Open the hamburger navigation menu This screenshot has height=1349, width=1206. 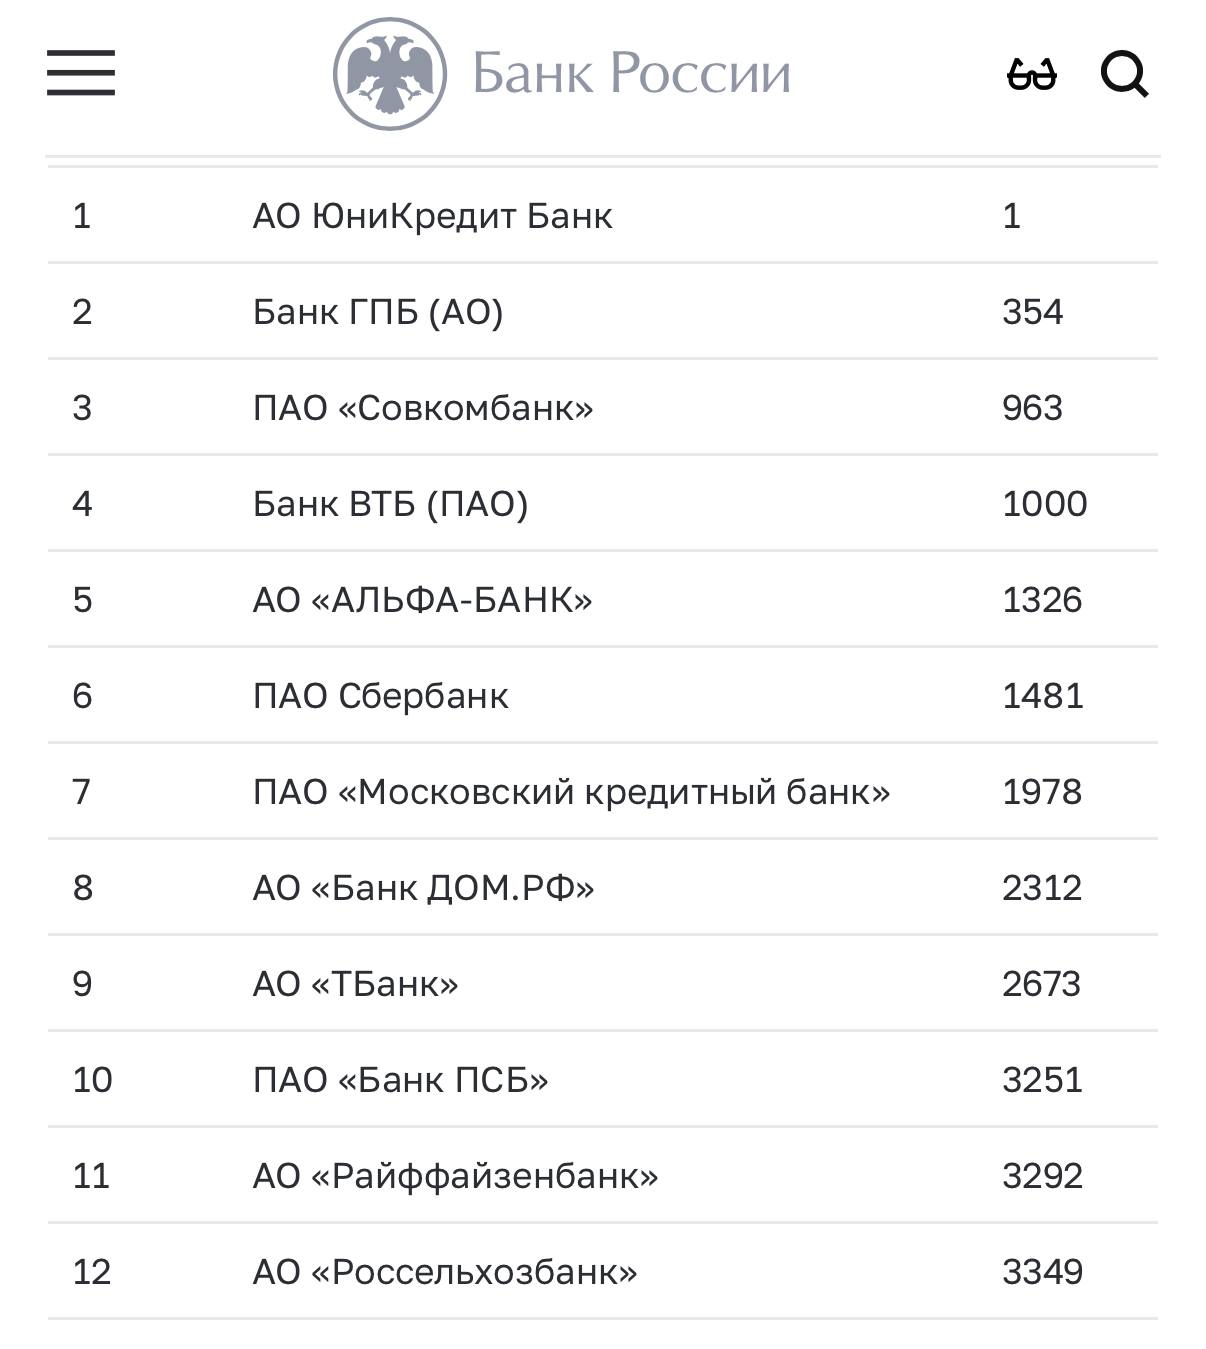click(x=81, y=73)
